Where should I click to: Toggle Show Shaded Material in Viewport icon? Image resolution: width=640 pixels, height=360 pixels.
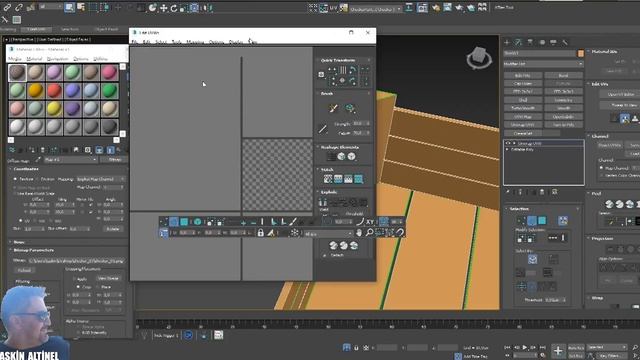tap(99, 150)
